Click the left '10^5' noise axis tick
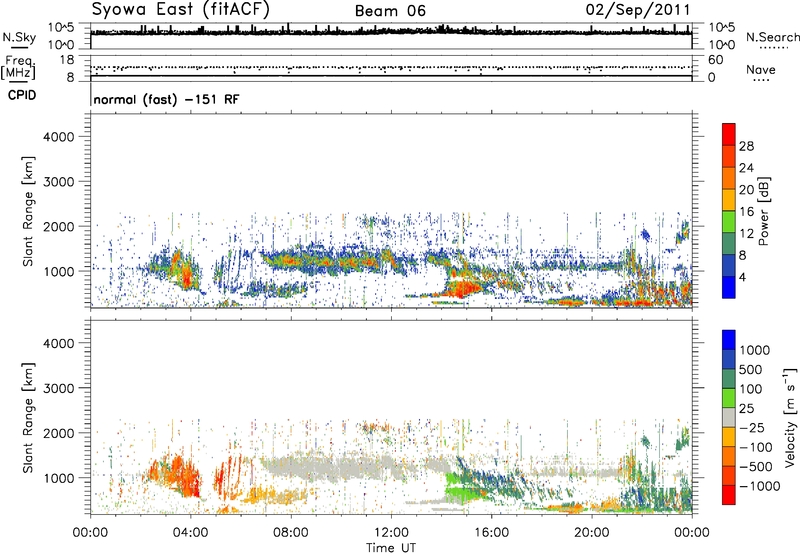This screenshot has width=800, height=554. click(x=61, y=27)
